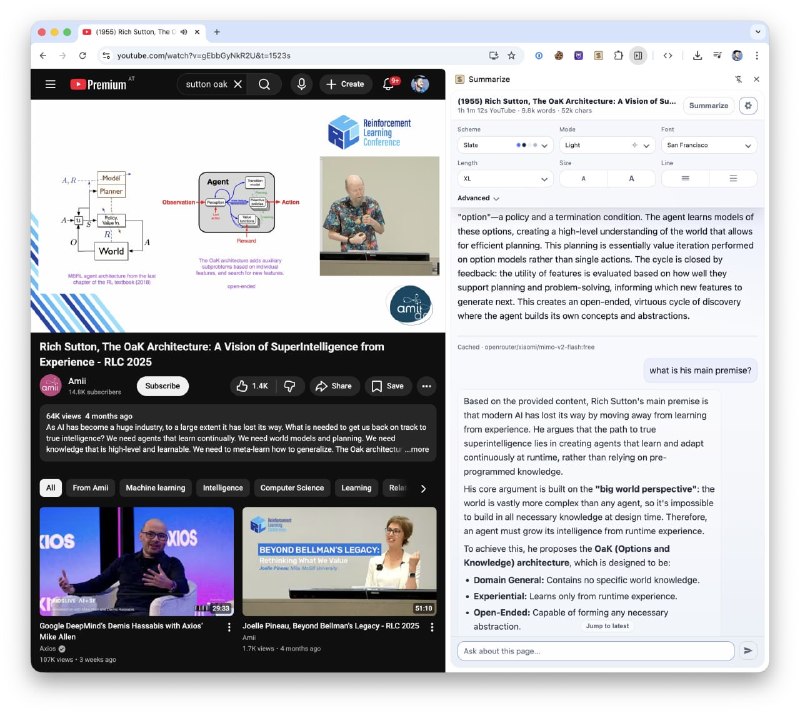
Task: Save the video to a playlist
Action: (x=388, y=386)
